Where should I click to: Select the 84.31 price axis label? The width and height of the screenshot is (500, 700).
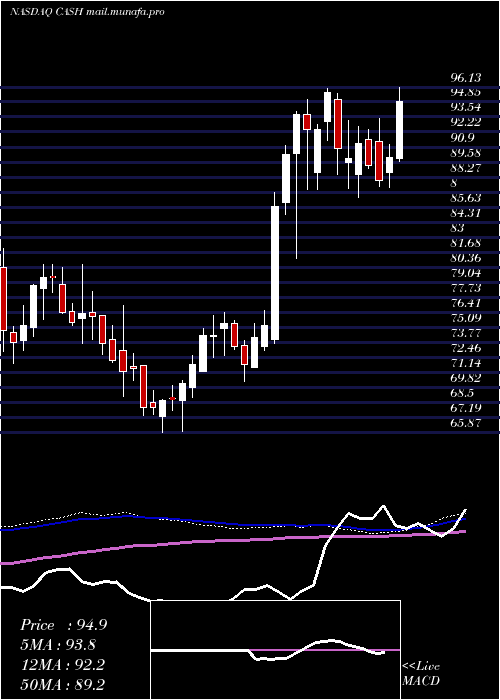click(465, 213)
